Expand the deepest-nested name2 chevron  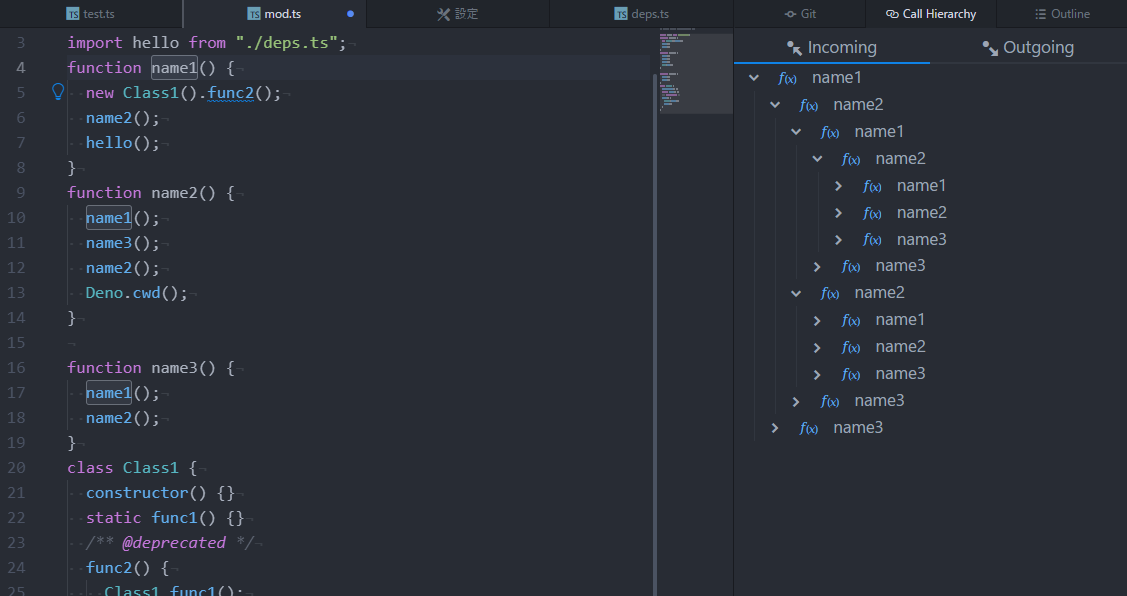point(838,213)
